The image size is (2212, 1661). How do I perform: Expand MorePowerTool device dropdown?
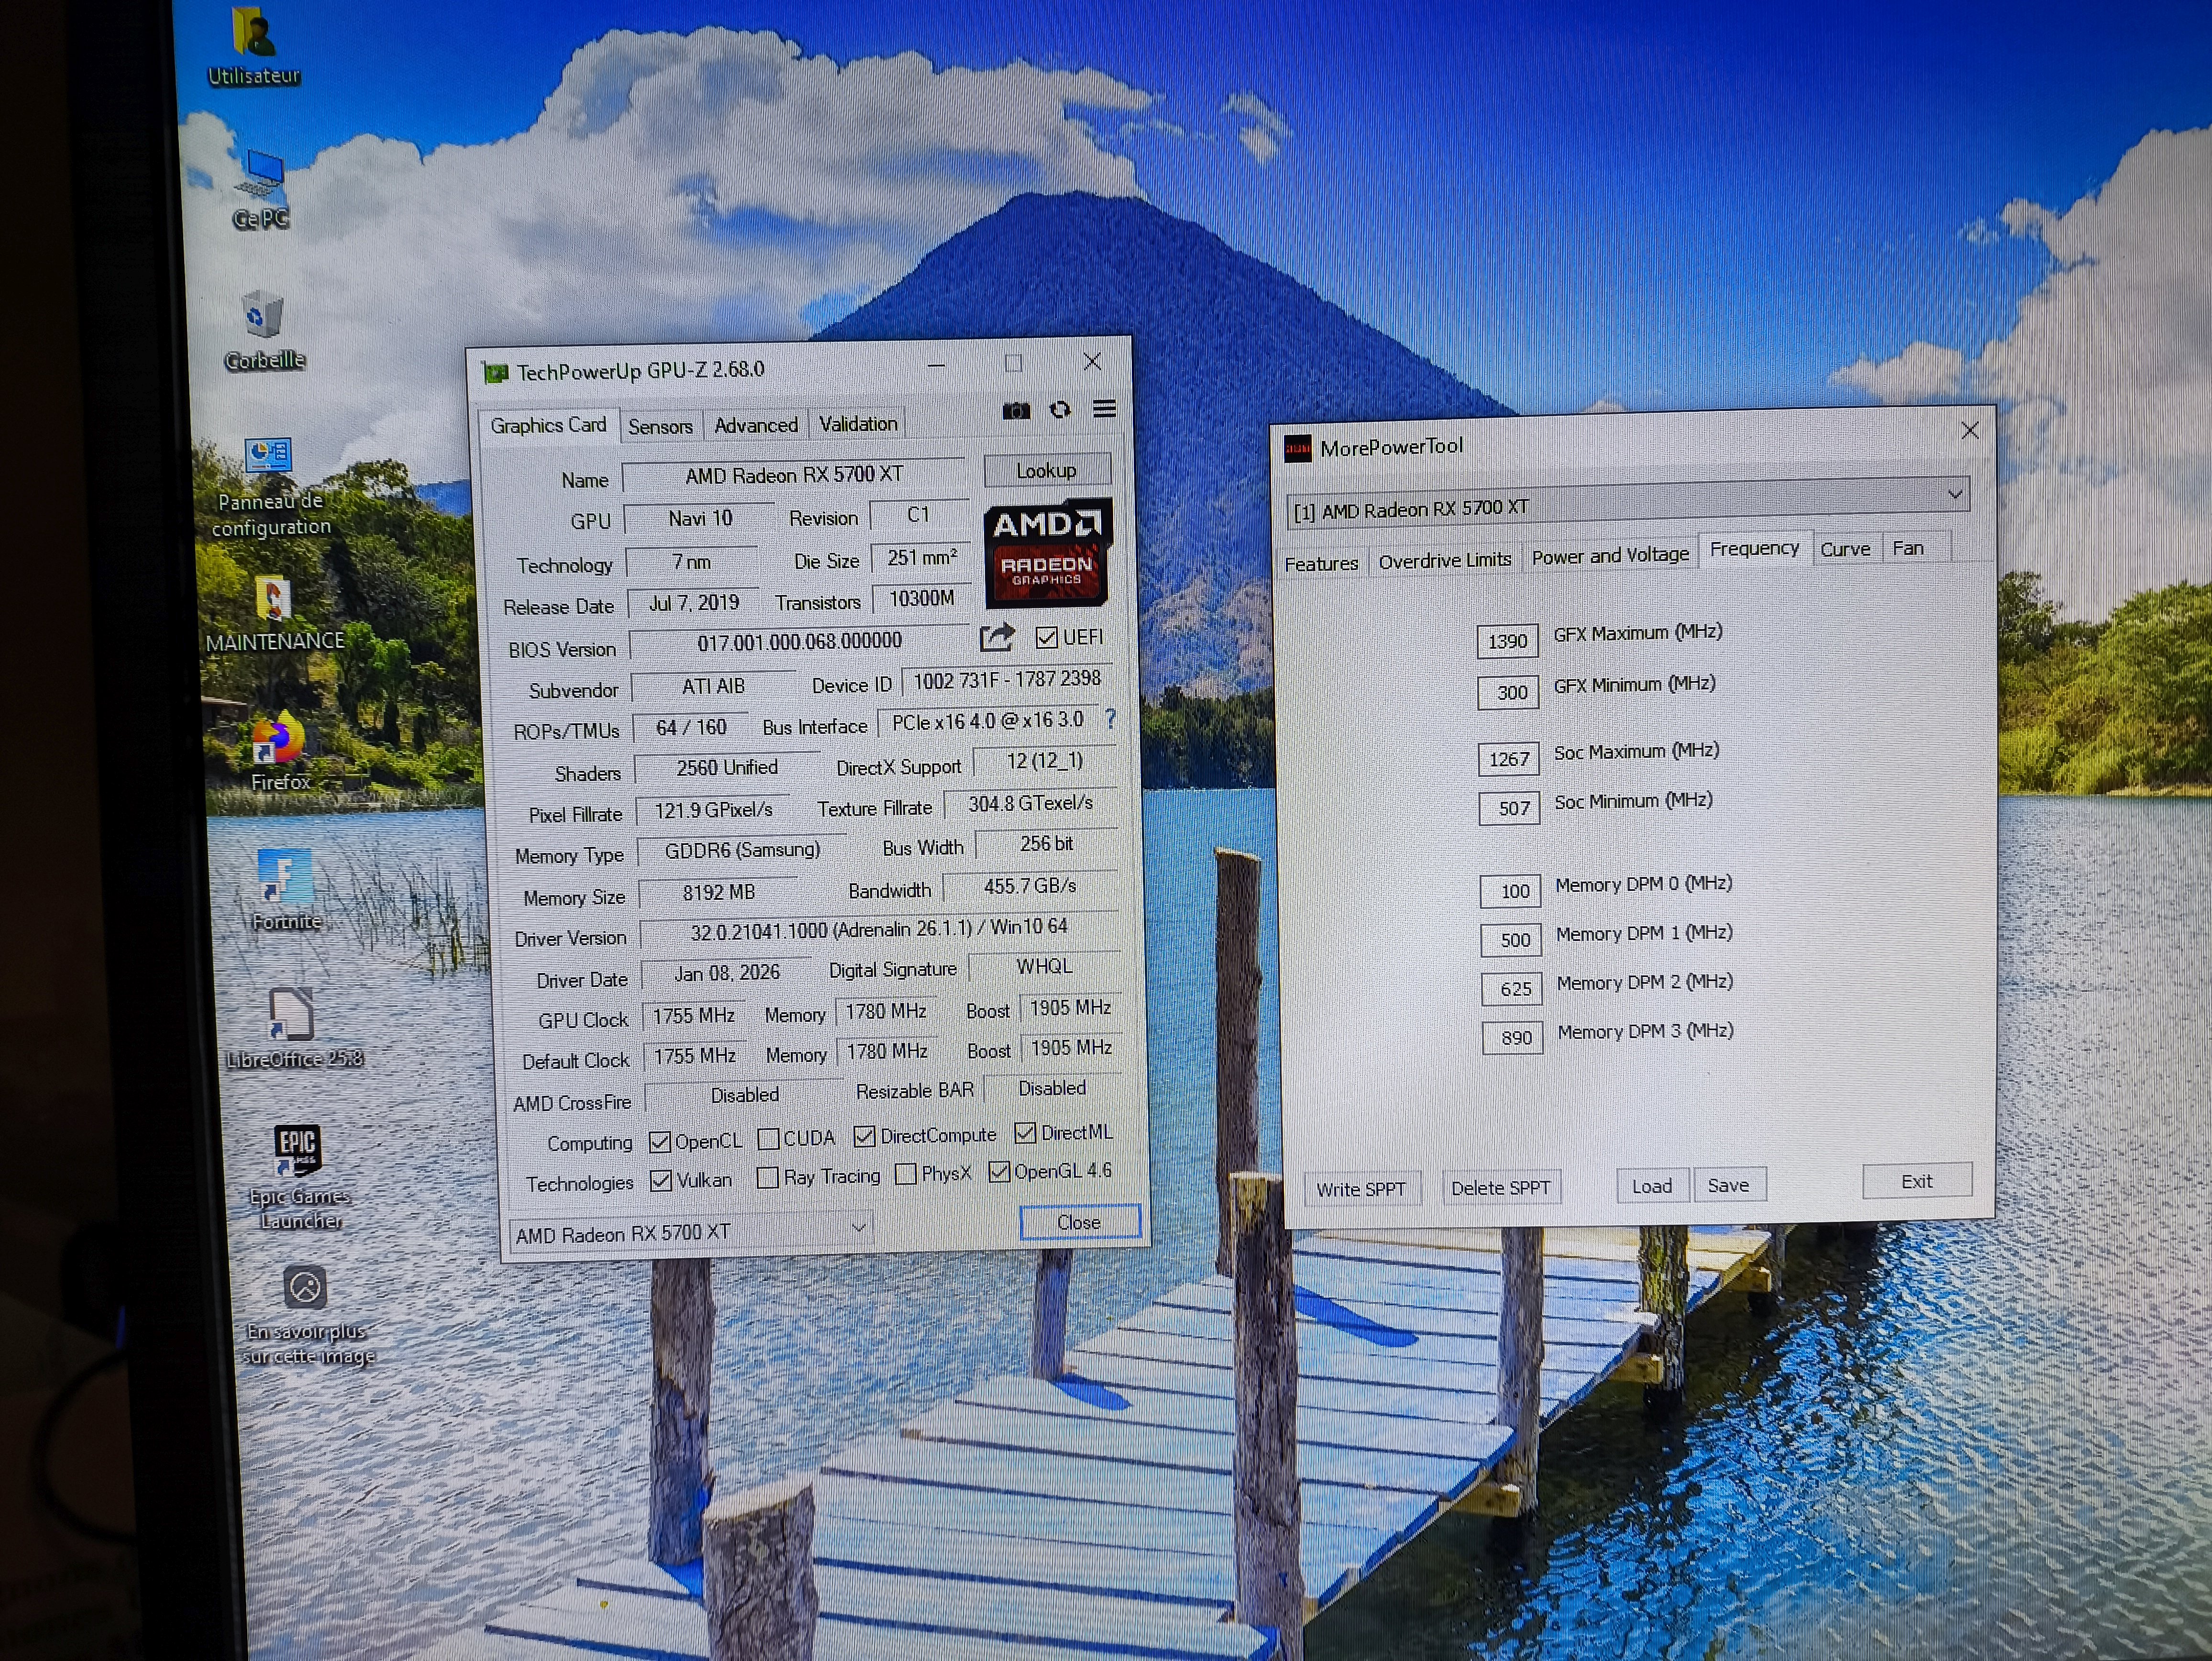click(x=1954, y=494)
